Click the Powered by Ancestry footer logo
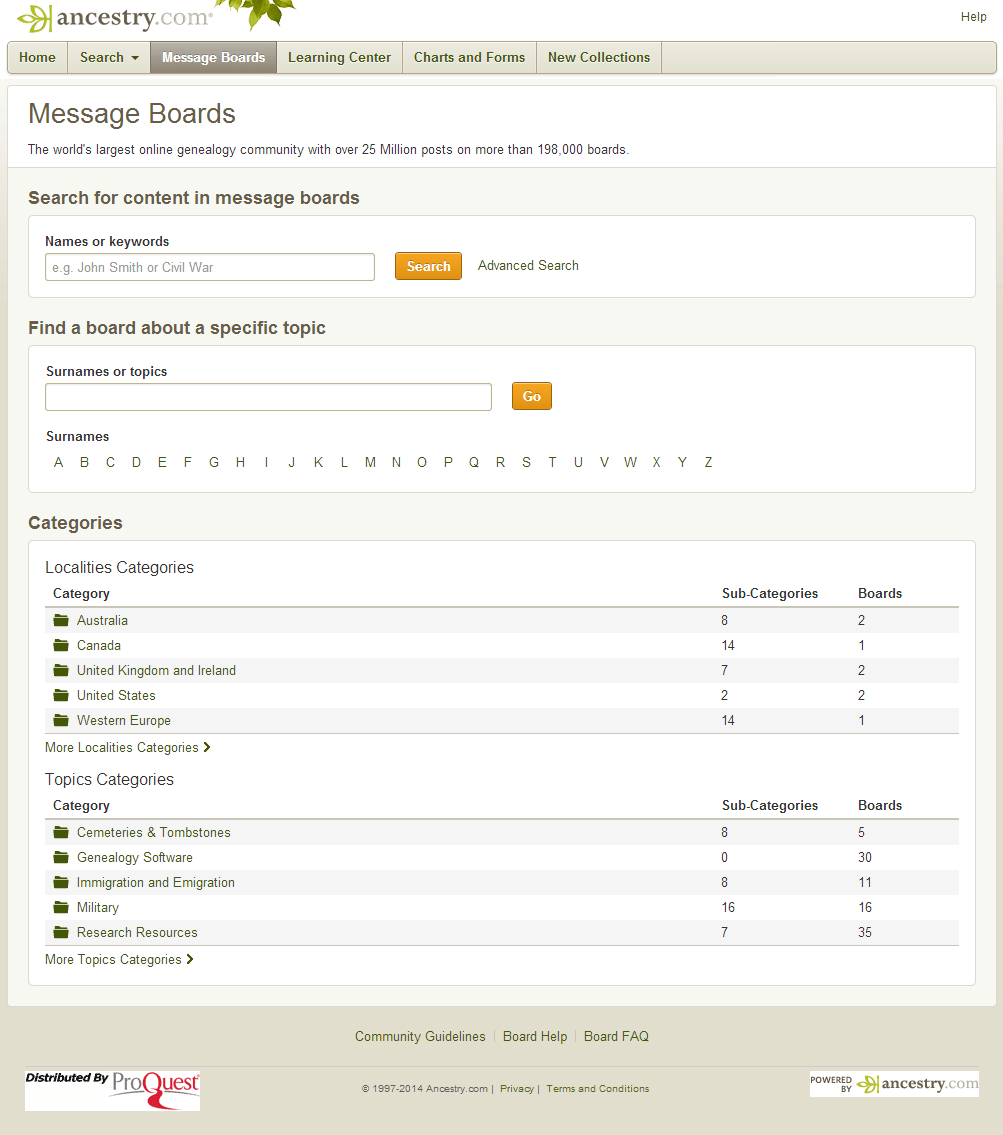 tap(894, 1083)
